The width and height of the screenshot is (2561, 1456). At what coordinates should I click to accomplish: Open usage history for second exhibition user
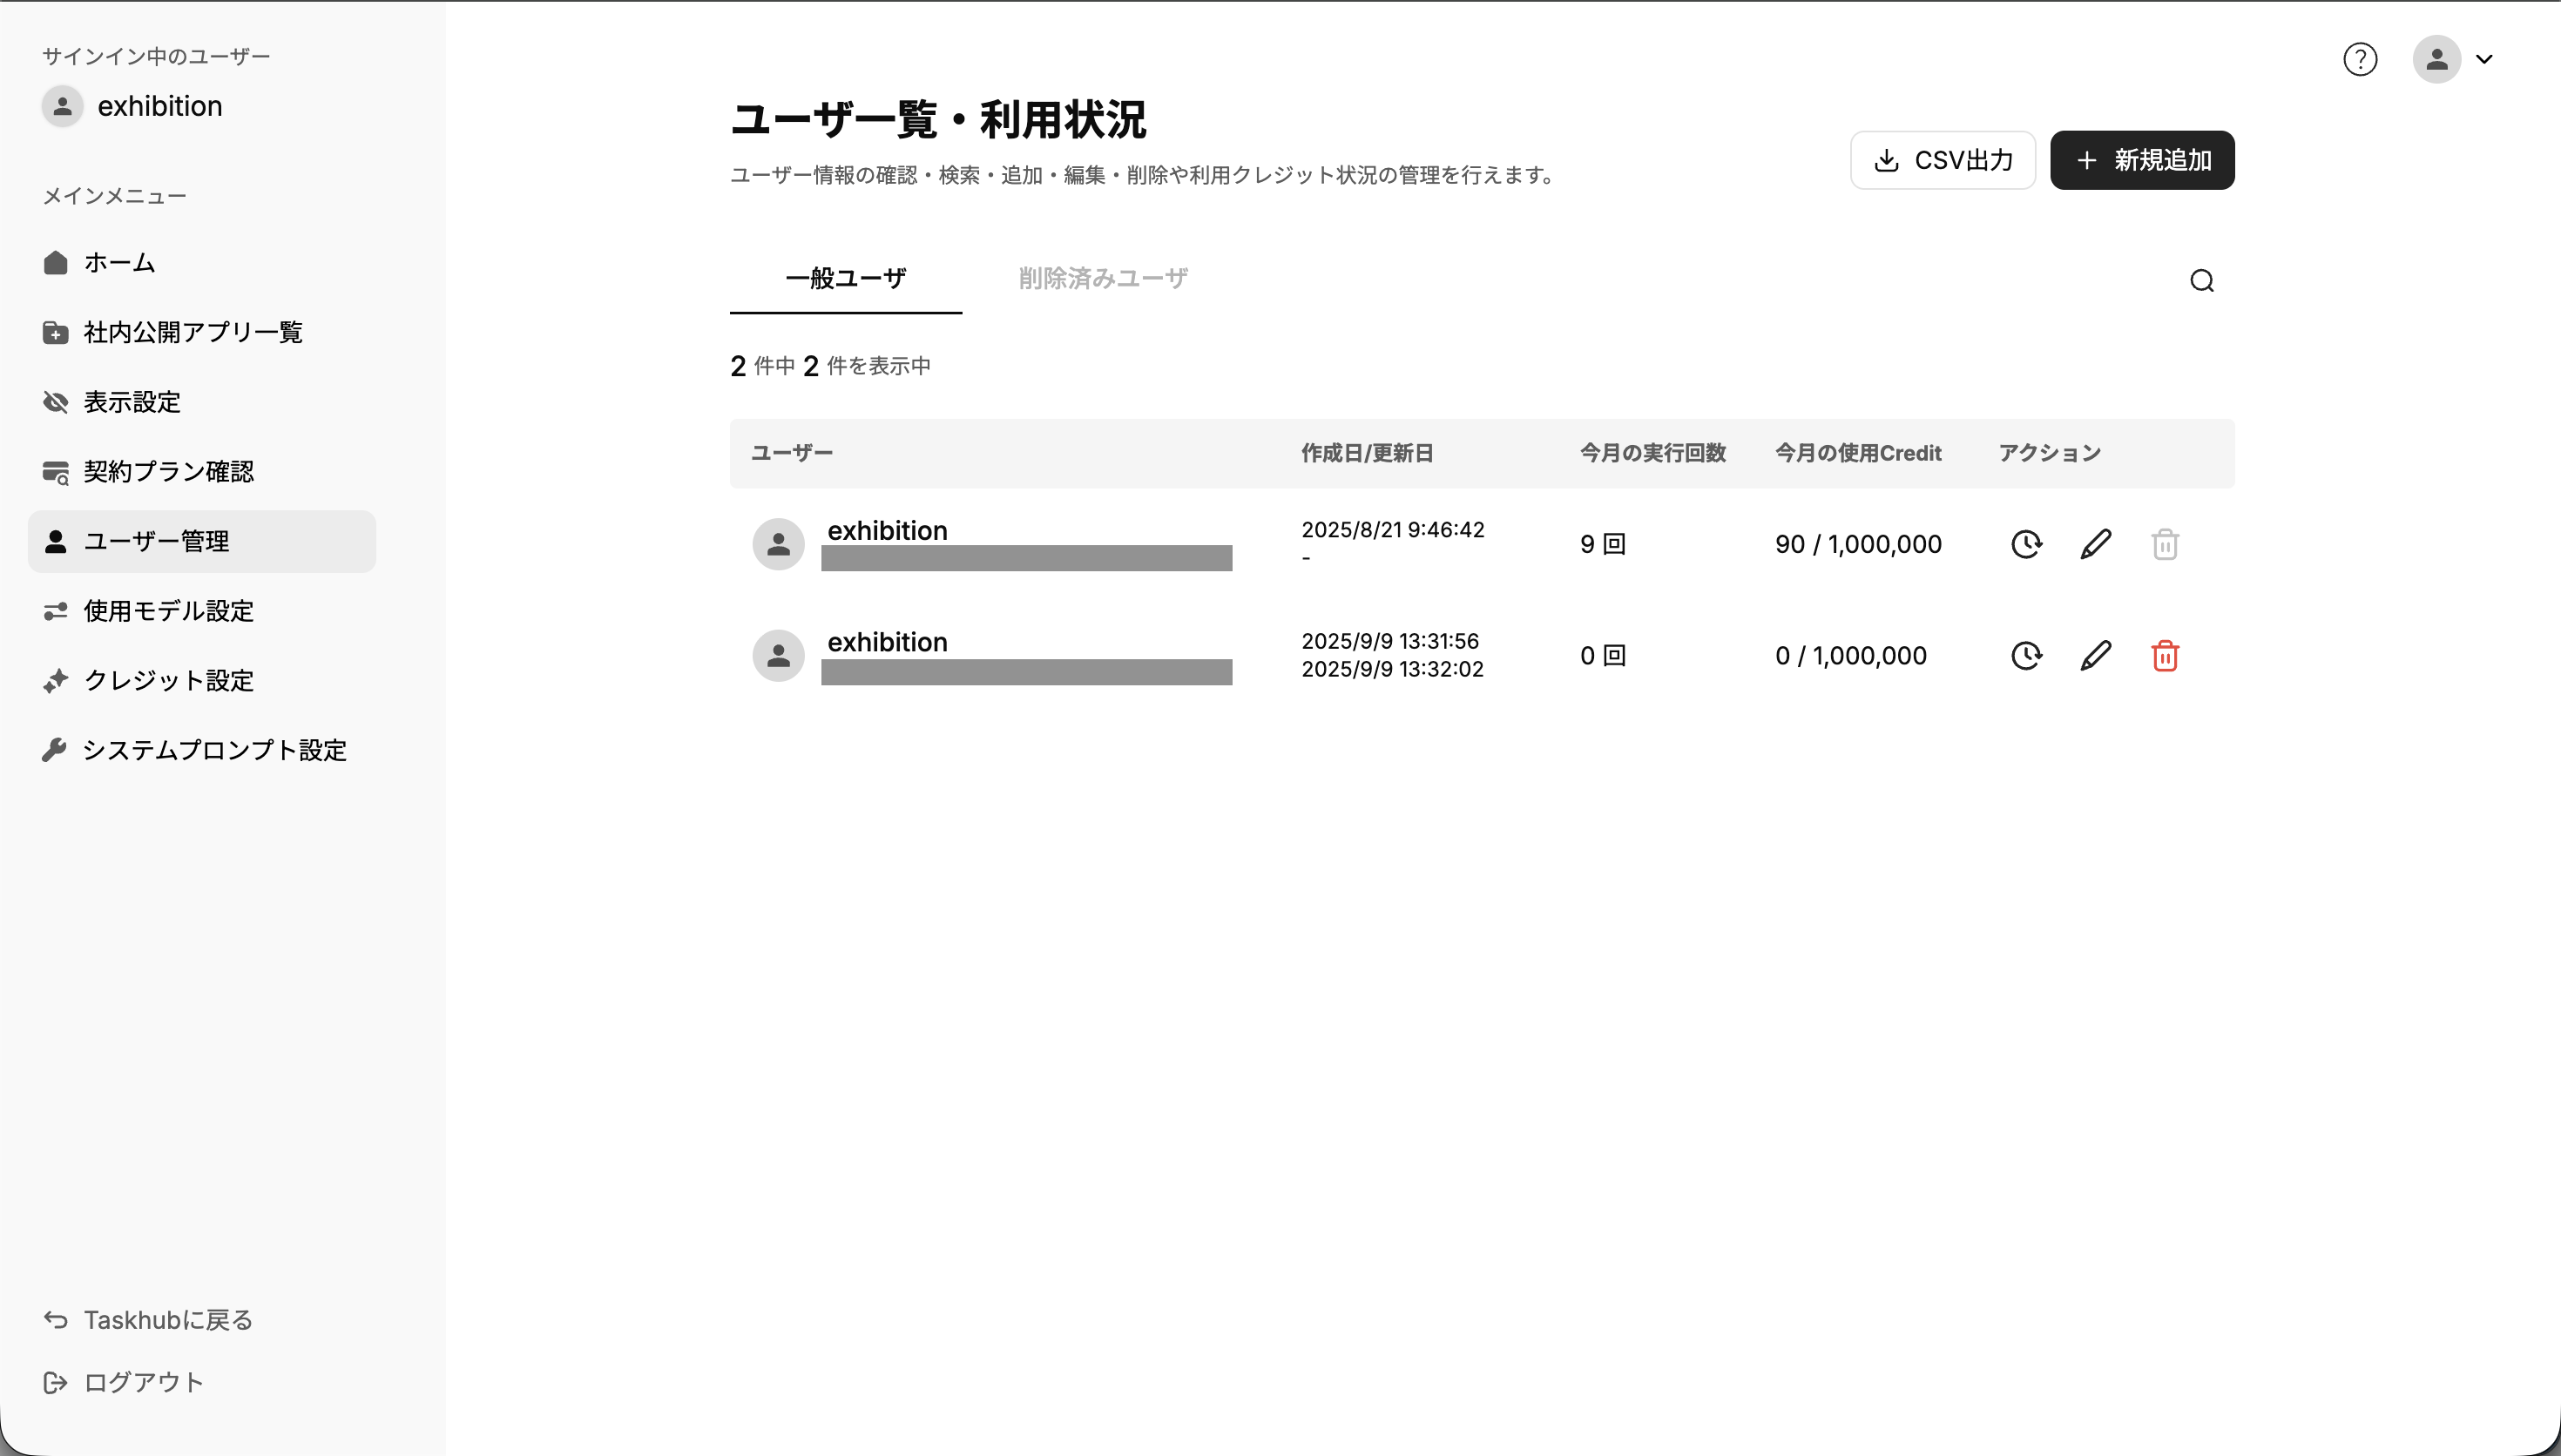[2026, 656]
